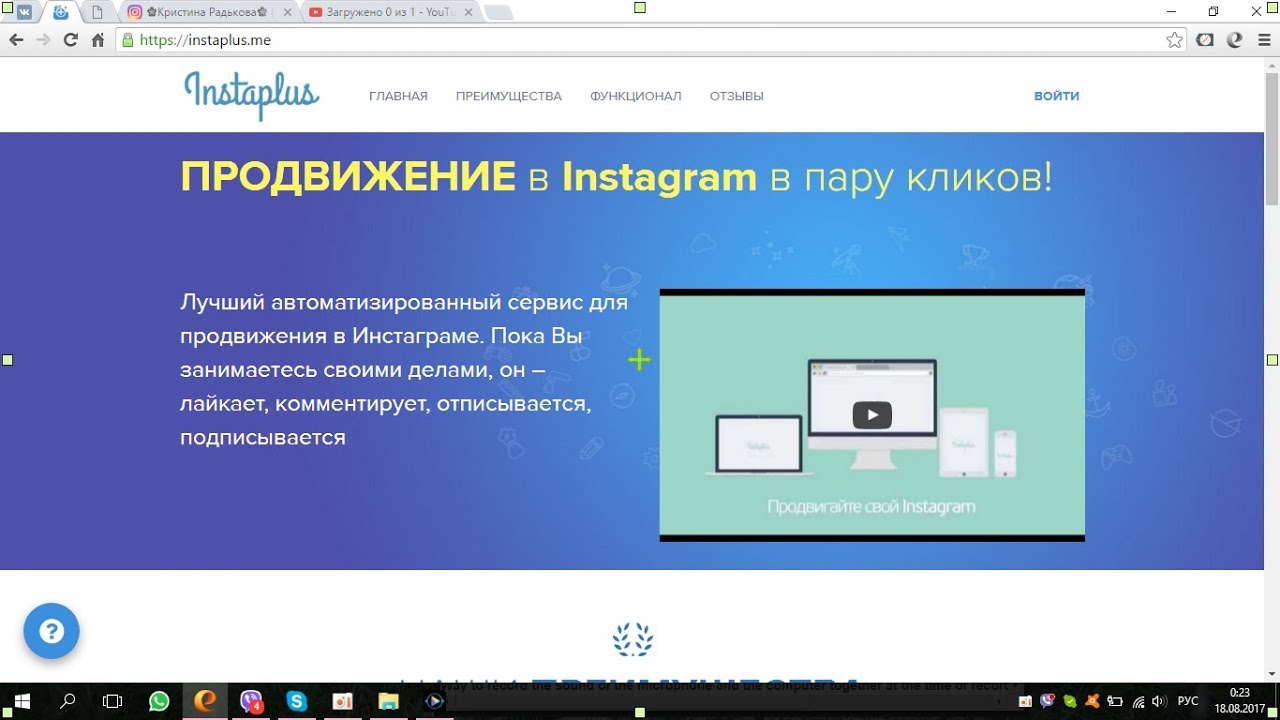Click the scrollbar down arrow
The image size is (1280, 720).
tap(1272, 674)
